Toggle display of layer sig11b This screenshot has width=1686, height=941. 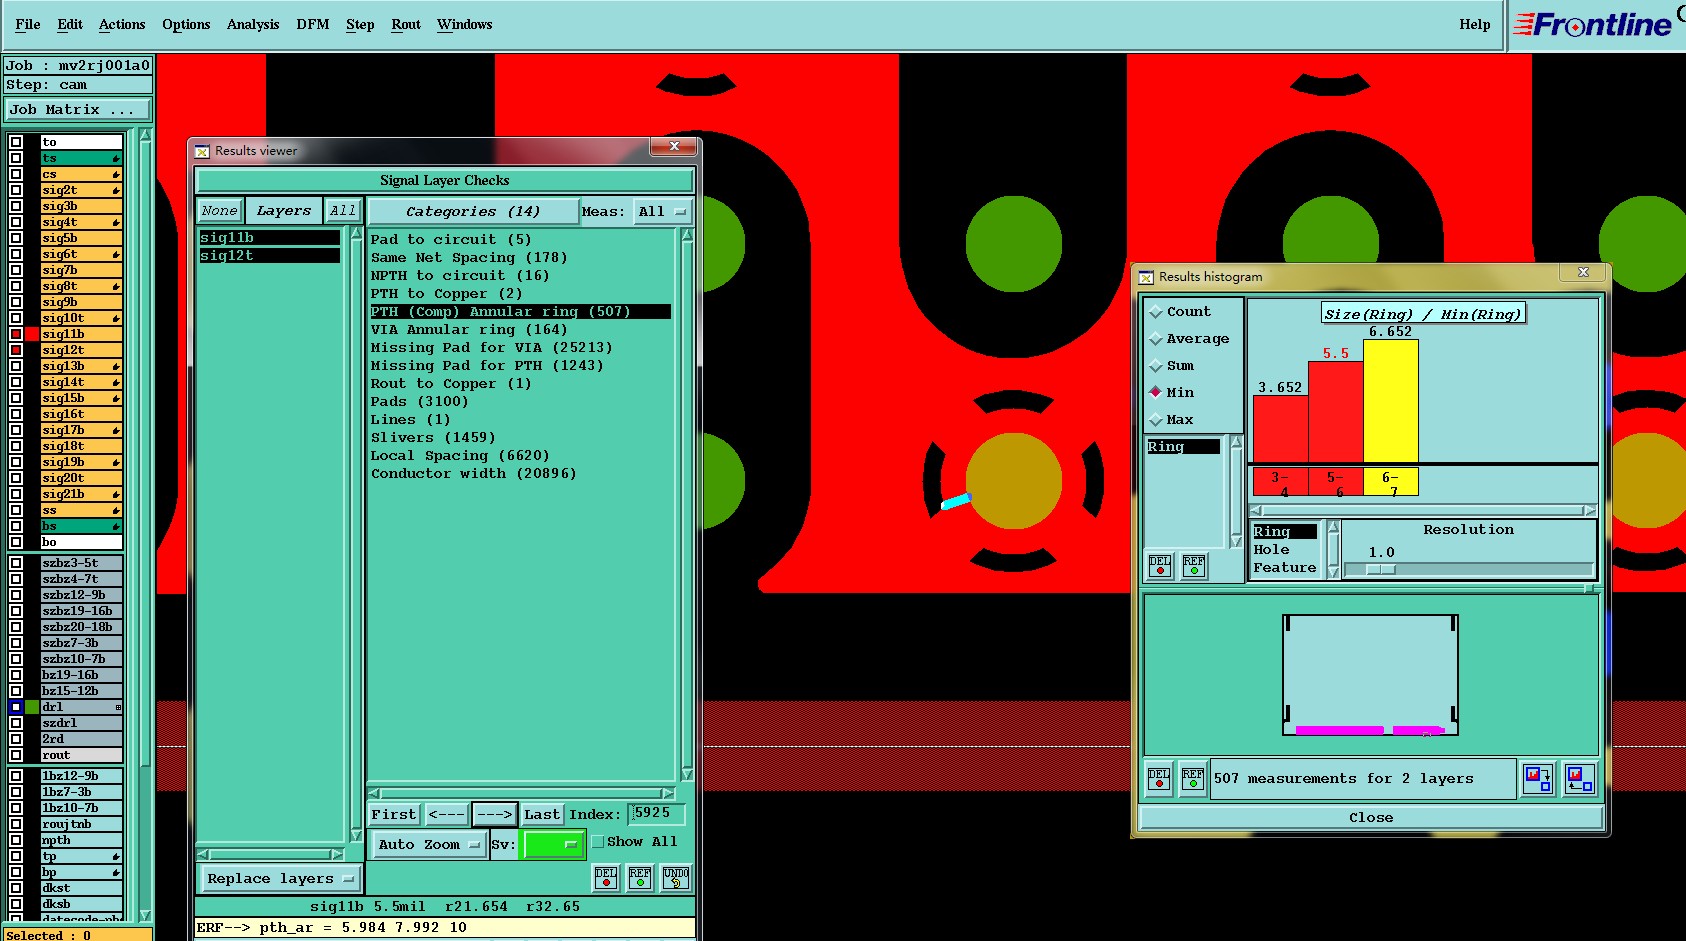coord(16,334)
